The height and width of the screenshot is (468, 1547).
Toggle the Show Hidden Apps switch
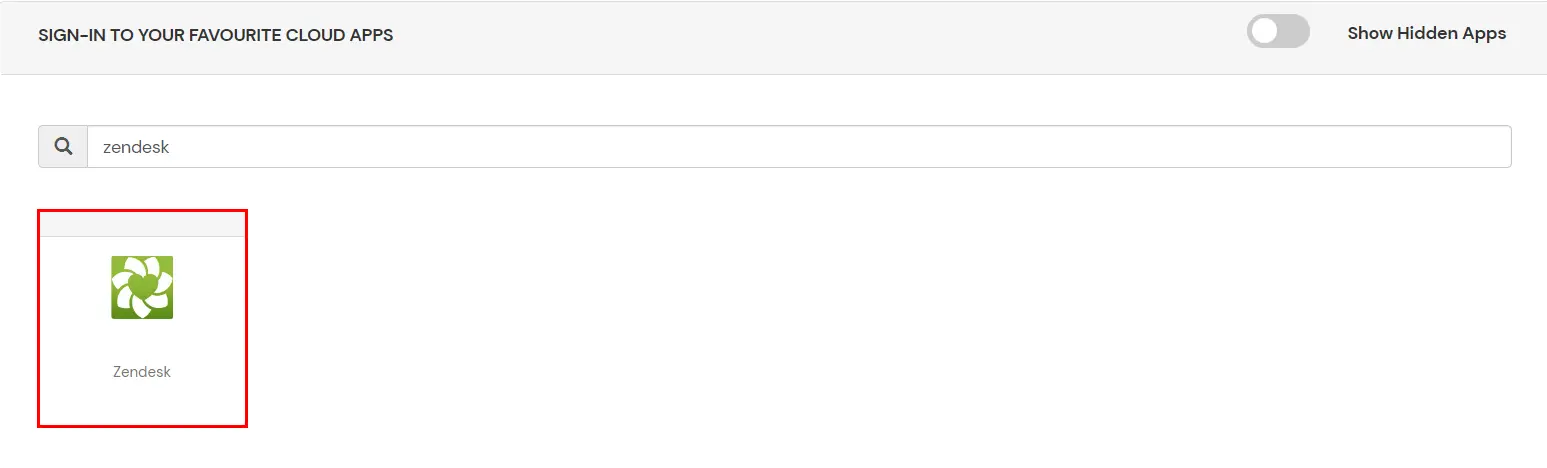click(1277, 32)
